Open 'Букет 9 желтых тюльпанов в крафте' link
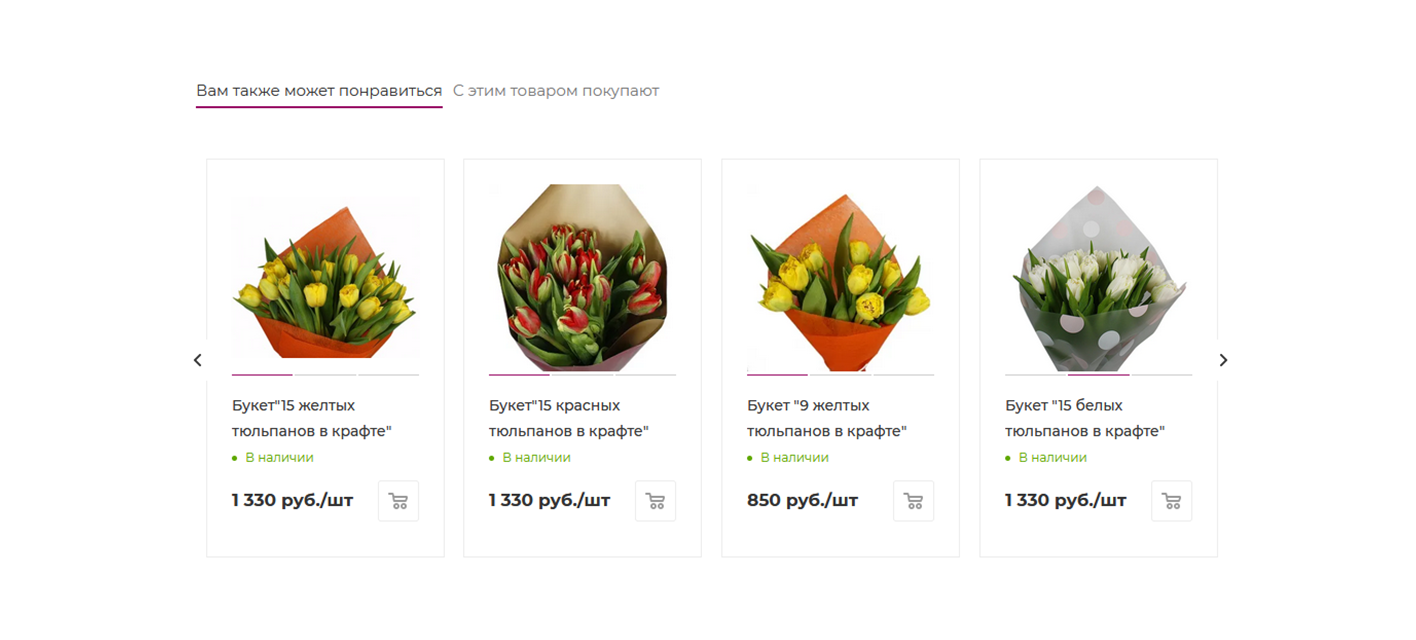The height and width of the screenshot is (640, 1416). (827, 418)
